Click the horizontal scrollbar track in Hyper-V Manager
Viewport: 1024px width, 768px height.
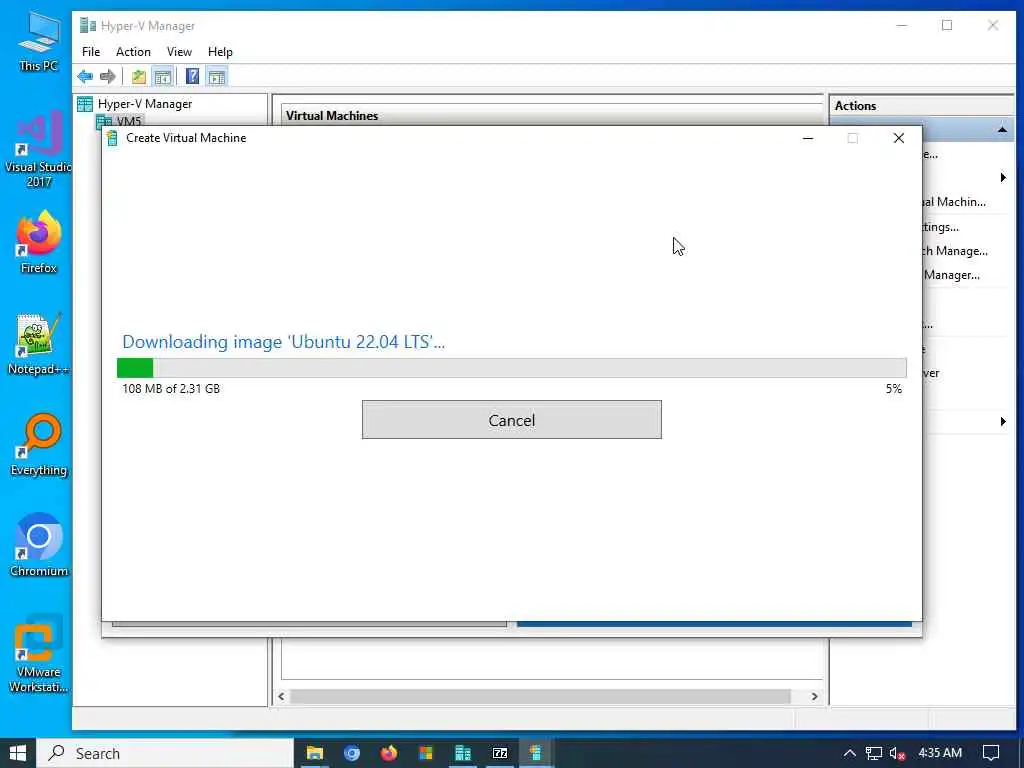[x=541, y=696]
